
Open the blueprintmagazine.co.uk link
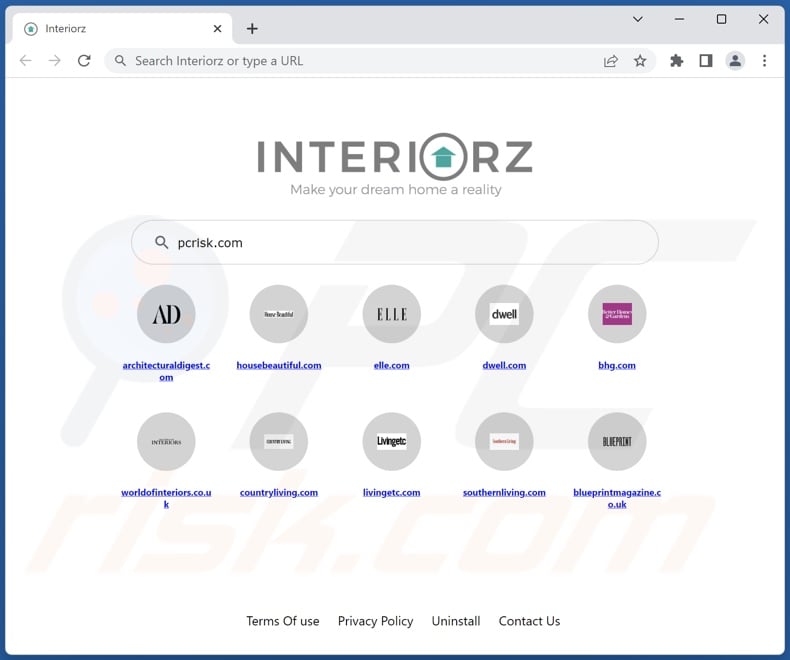point(617,498)
